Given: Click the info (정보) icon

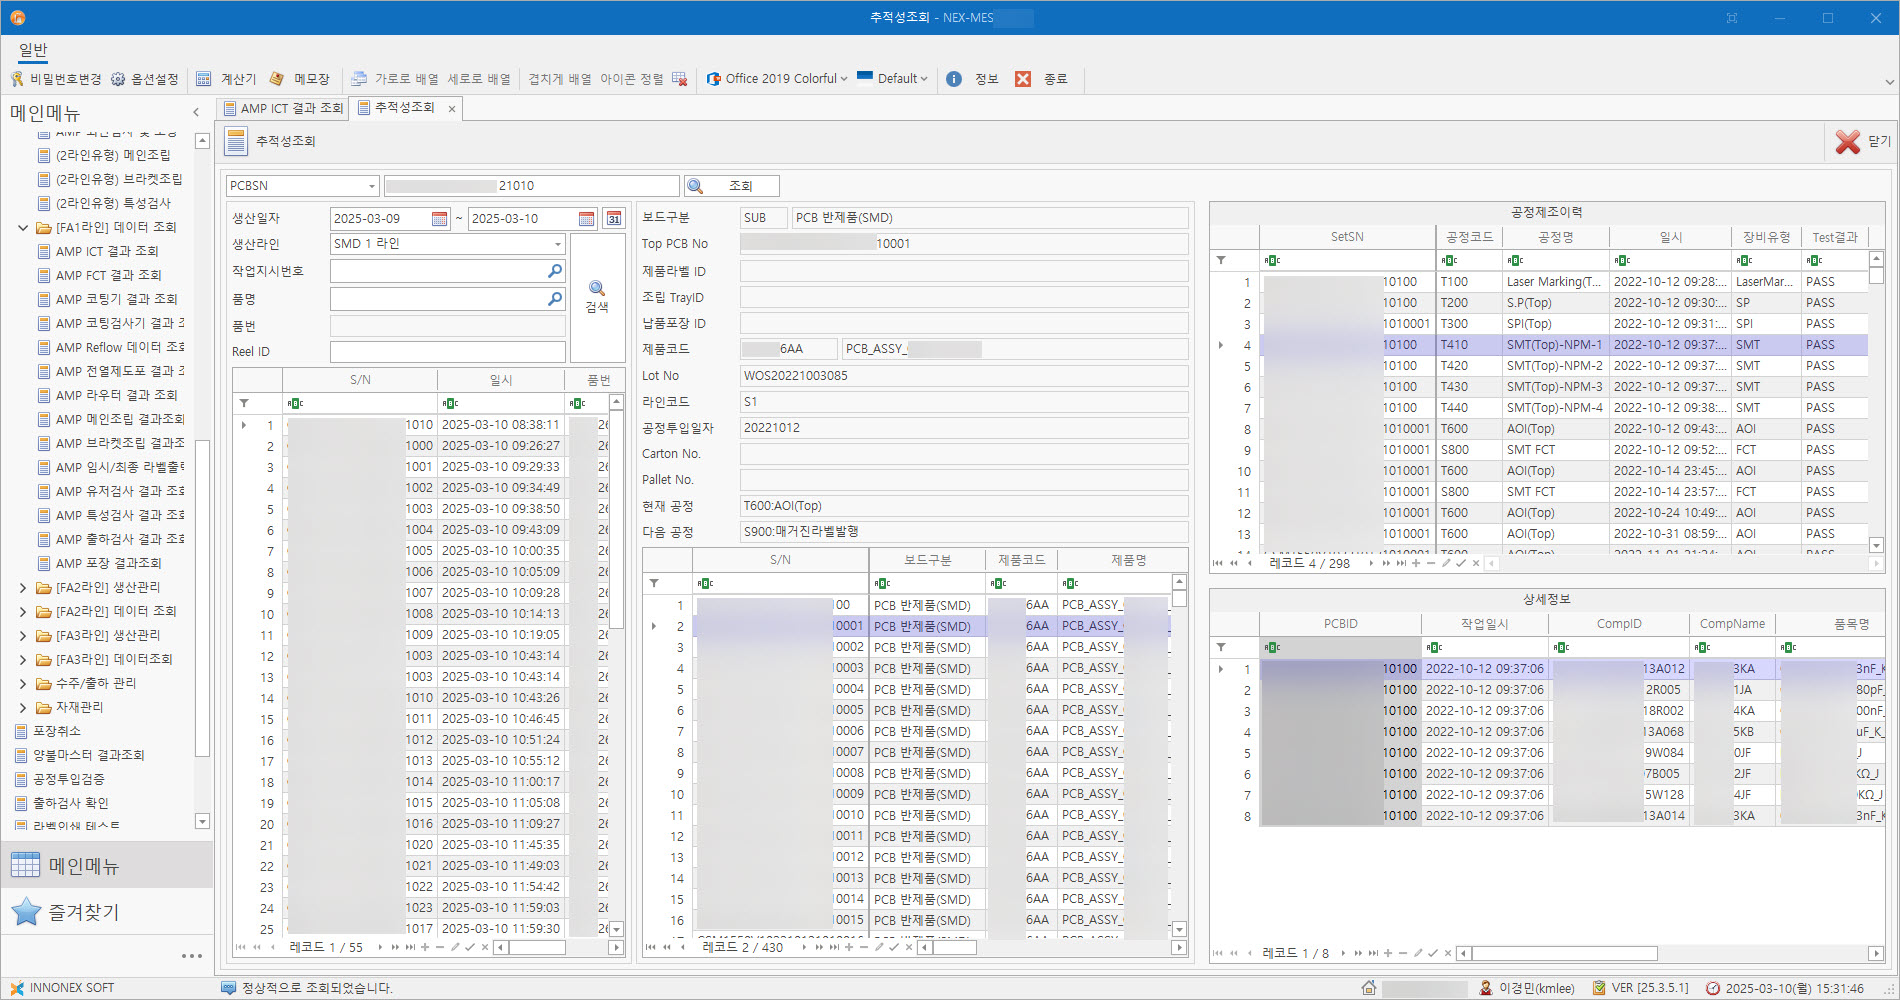Looking at the screenshot, I should (954, 79).
